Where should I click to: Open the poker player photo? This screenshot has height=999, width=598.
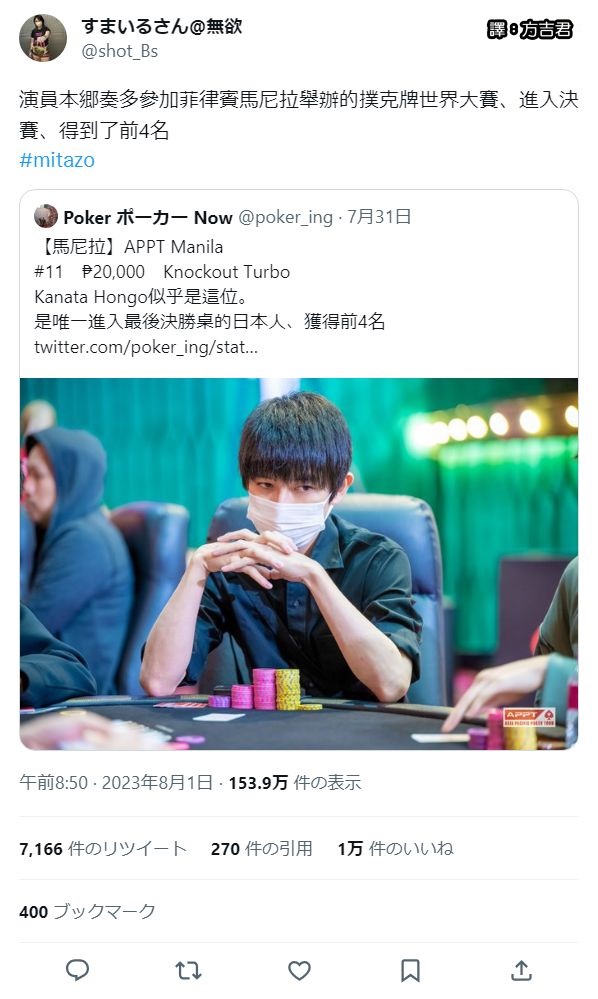(x=299, y=564)
